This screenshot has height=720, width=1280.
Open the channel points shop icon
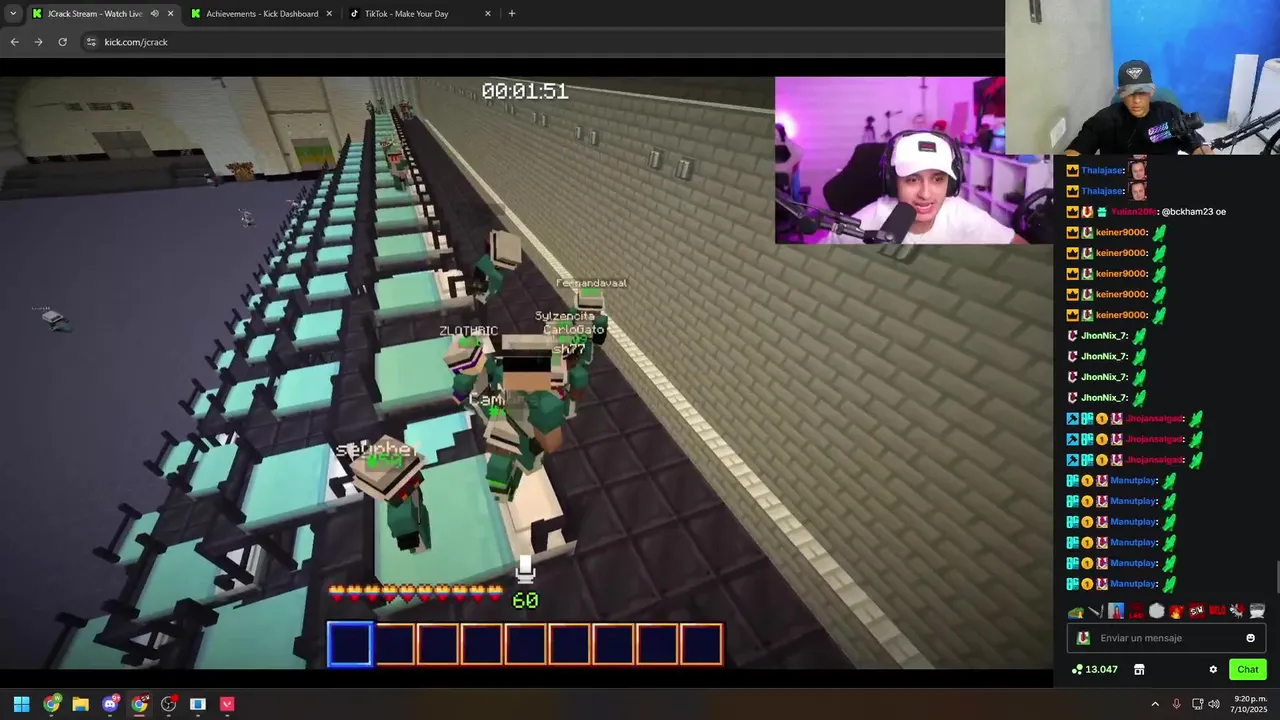point(1139,669)
